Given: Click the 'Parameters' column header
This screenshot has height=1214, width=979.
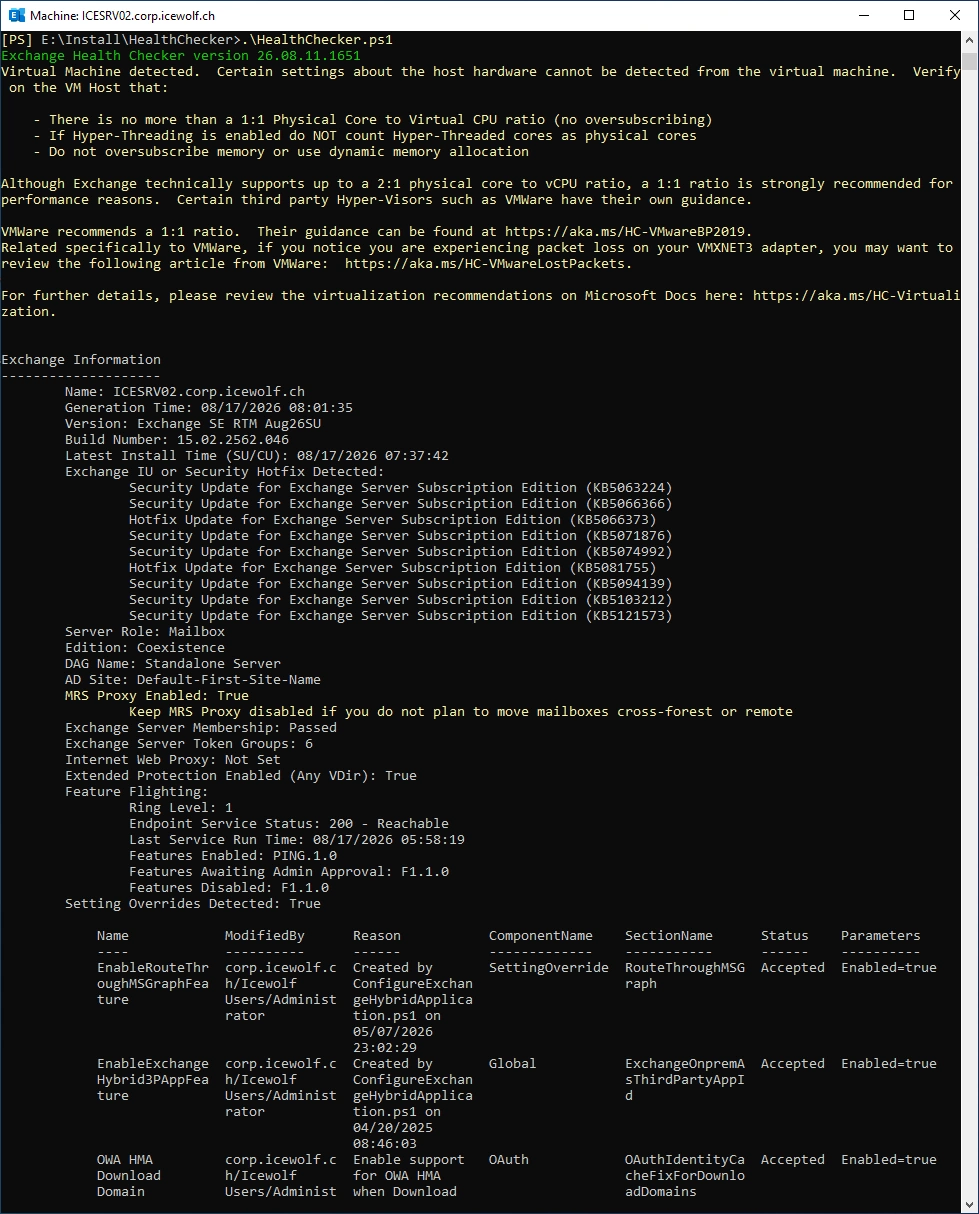Looking at the screenshot, I should pos(881,936).
